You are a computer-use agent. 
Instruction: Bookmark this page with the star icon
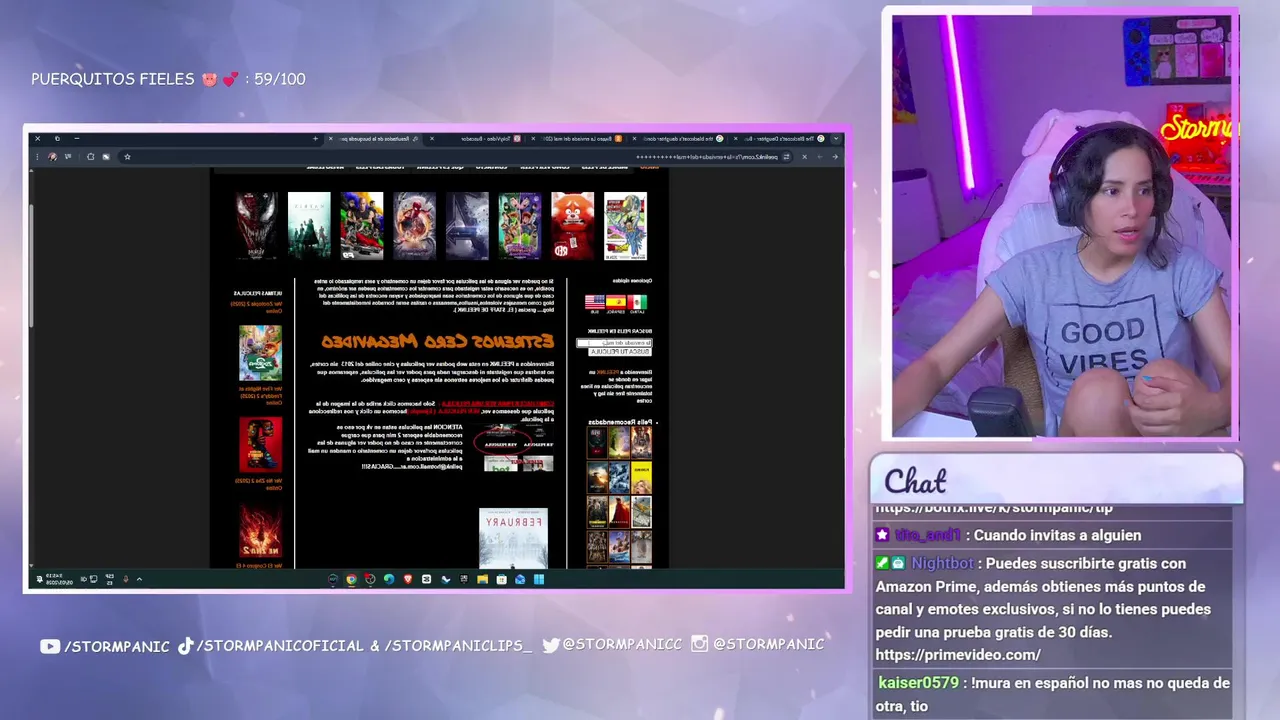pyautogui.click(x=127, y=156)
